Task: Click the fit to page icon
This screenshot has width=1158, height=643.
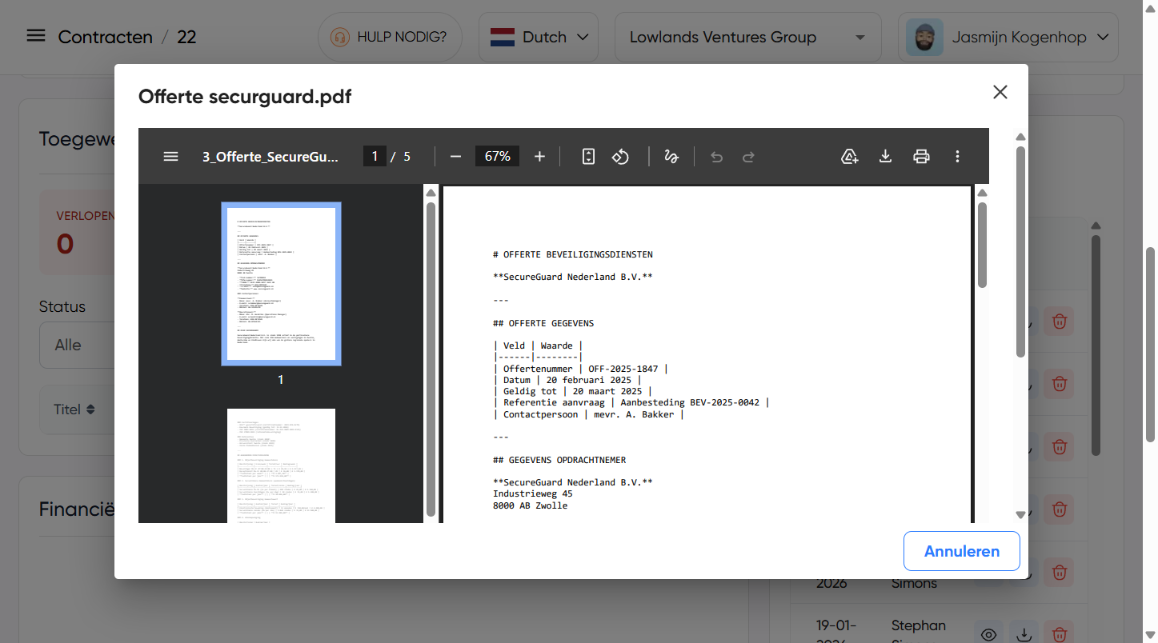Action: coord(588,156)
